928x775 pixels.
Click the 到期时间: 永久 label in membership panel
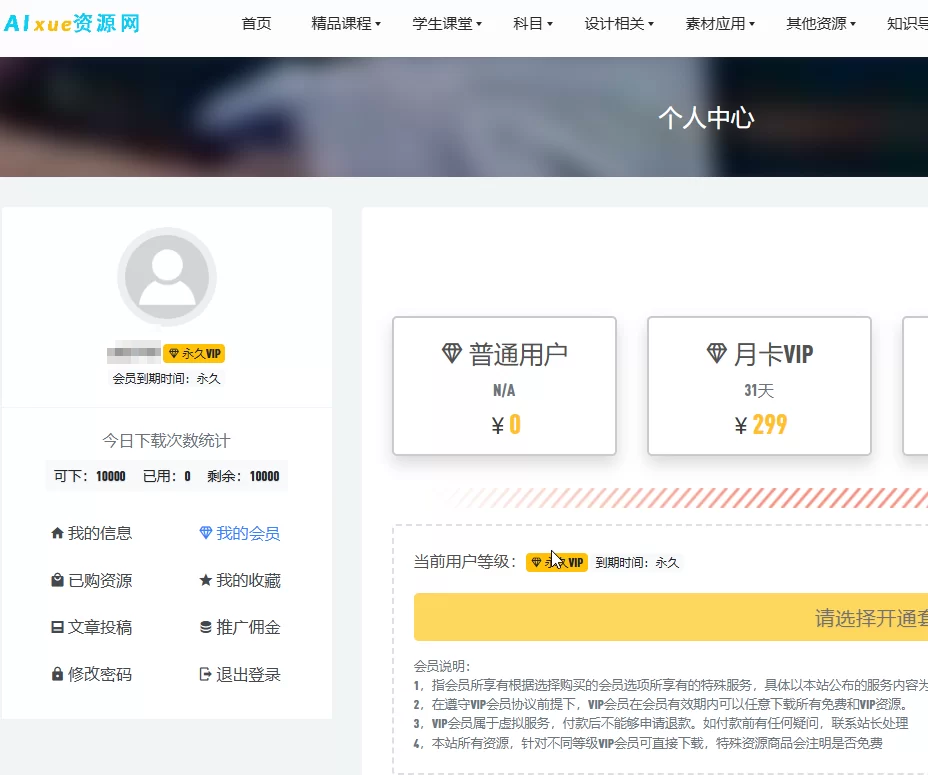(637, 562)
